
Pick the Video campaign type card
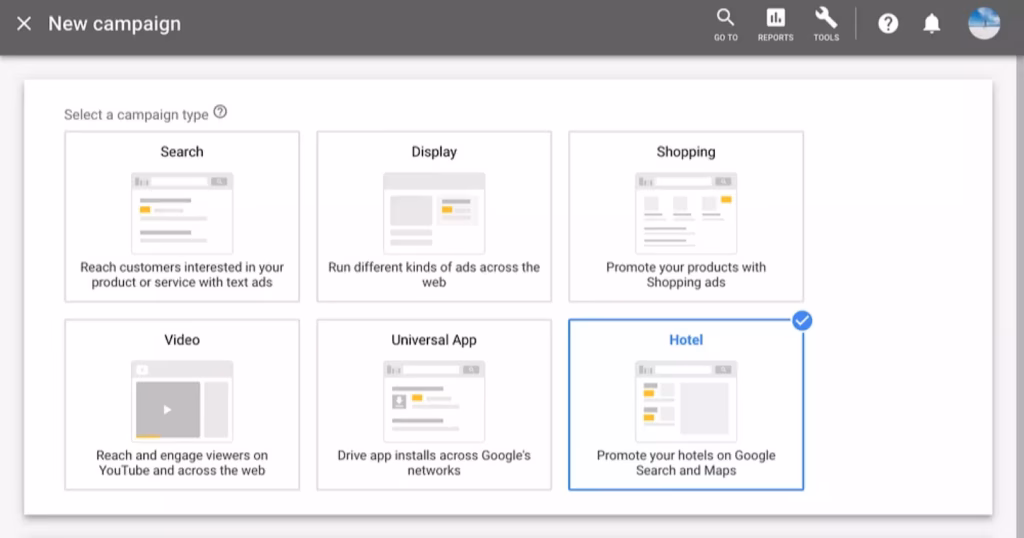(x=182, y=404)
